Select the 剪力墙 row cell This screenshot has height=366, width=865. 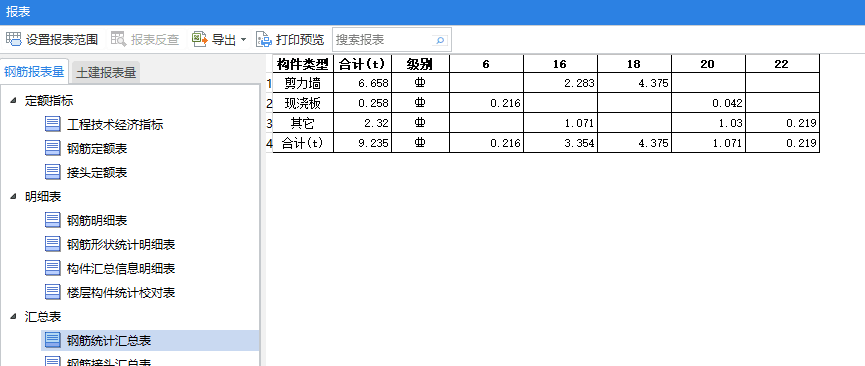pos(303,83)
